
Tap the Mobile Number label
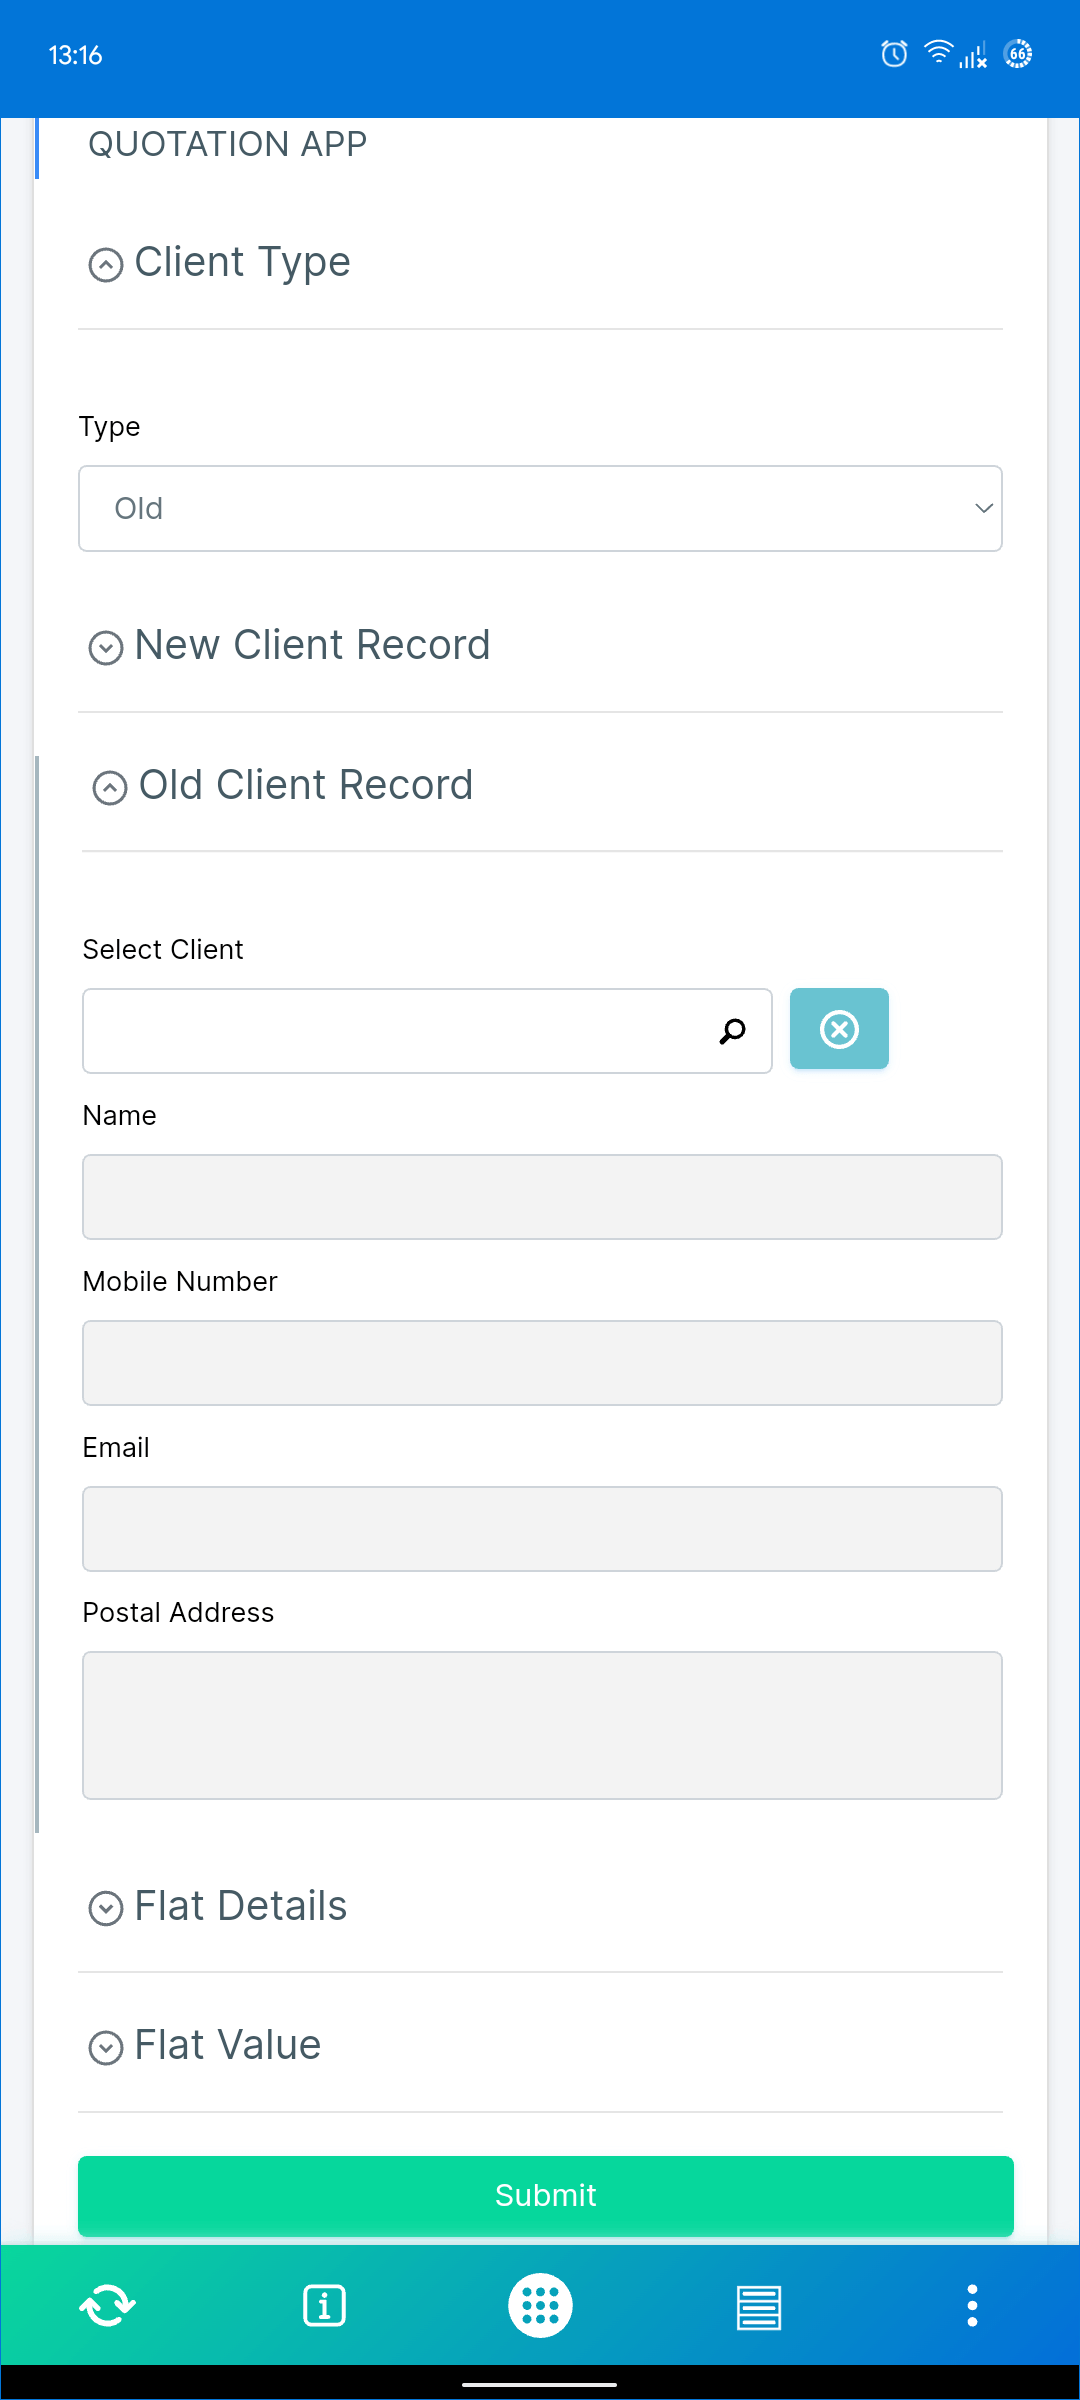click(x=180, y=1282)
